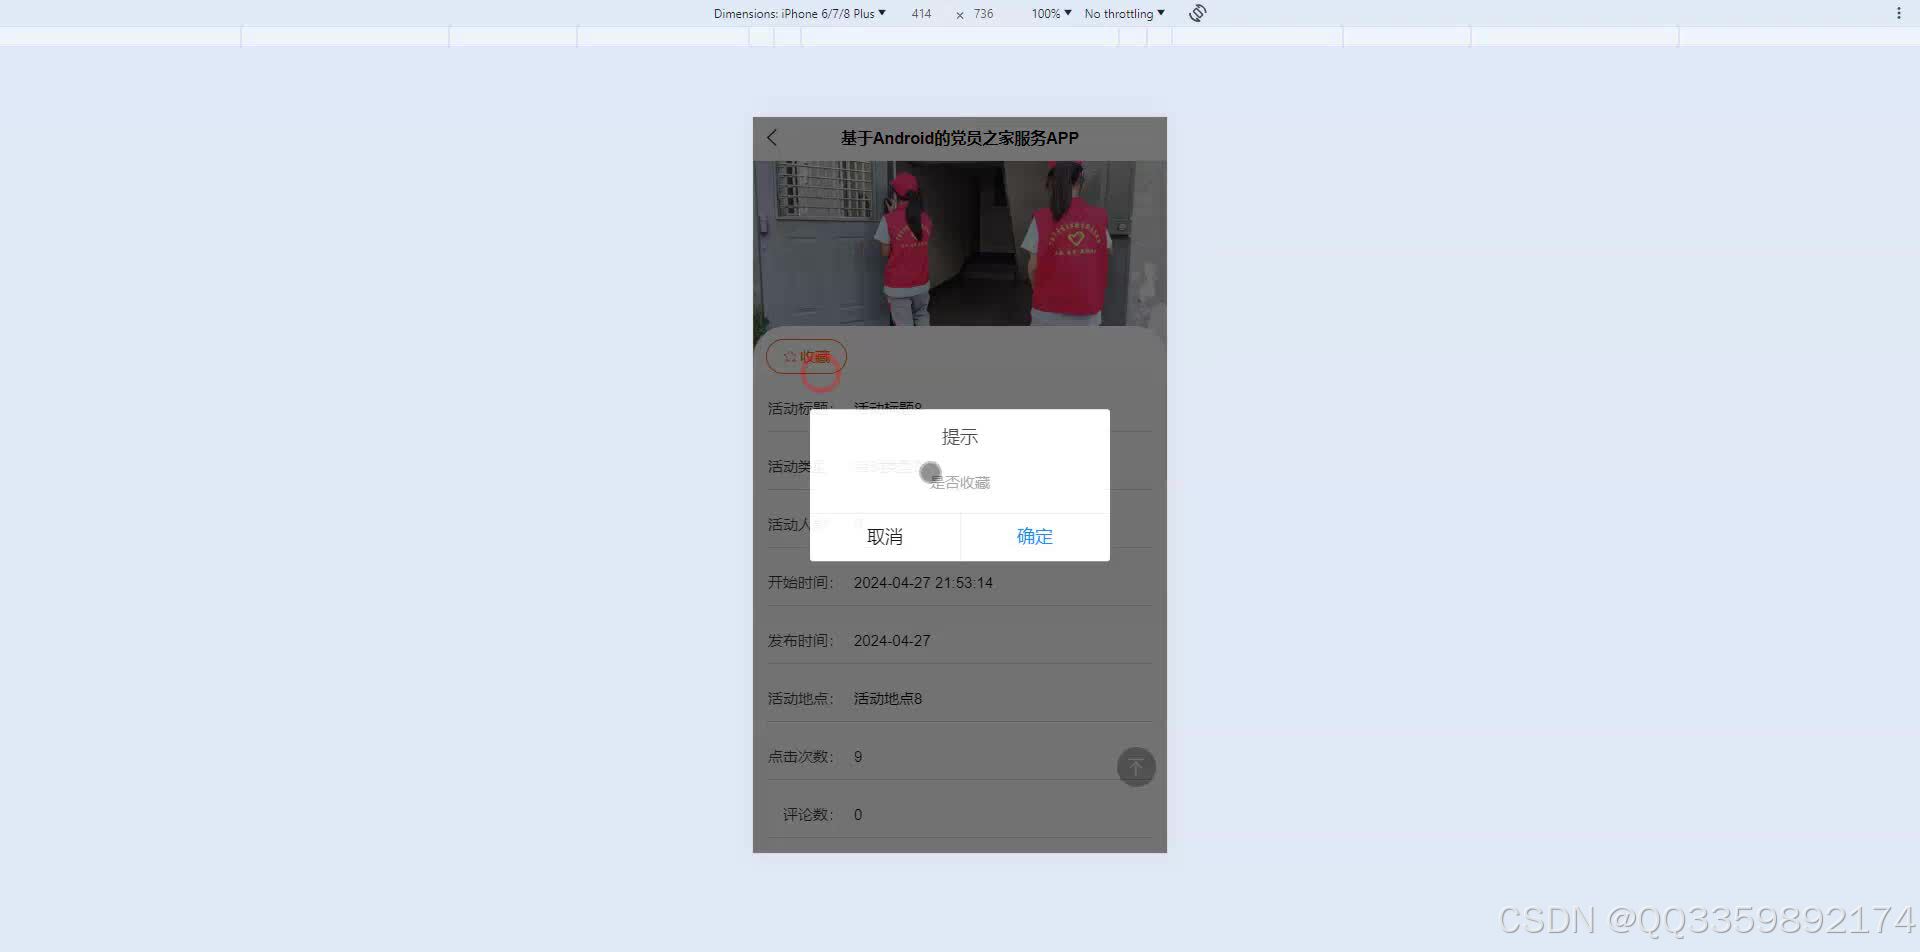Click the rotate device orientation icon
Image resolution: width=1920 pixels, height=952 pixels.
click(1198, 13)
